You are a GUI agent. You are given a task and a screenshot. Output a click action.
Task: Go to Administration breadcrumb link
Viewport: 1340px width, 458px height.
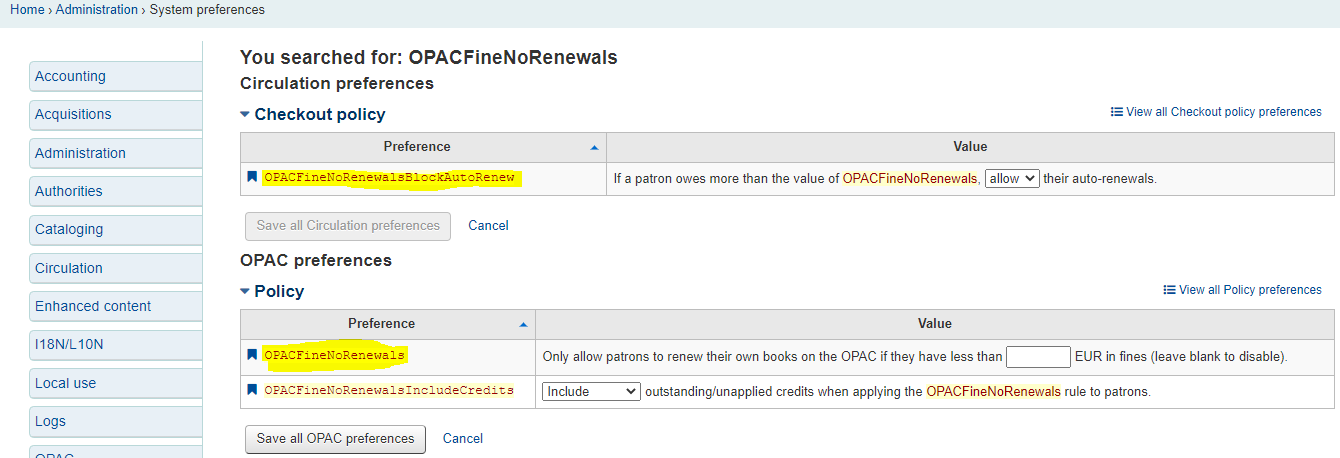[x=97, y=10]
